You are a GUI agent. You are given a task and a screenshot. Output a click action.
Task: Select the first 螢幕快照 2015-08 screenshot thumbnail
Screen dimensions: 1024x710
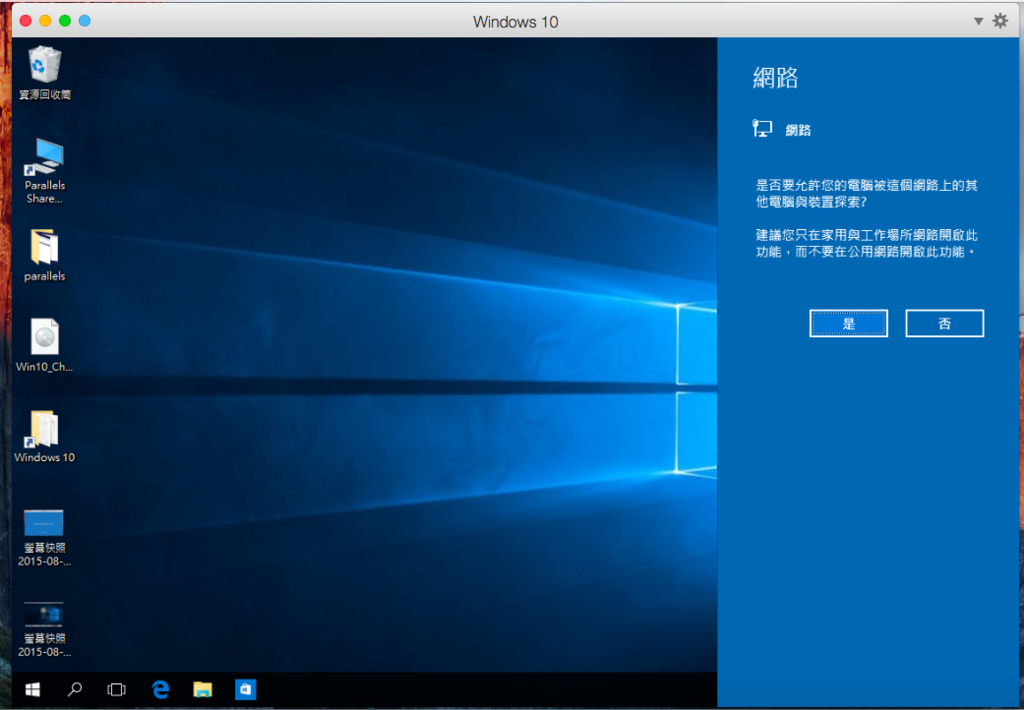coord(44,523)
